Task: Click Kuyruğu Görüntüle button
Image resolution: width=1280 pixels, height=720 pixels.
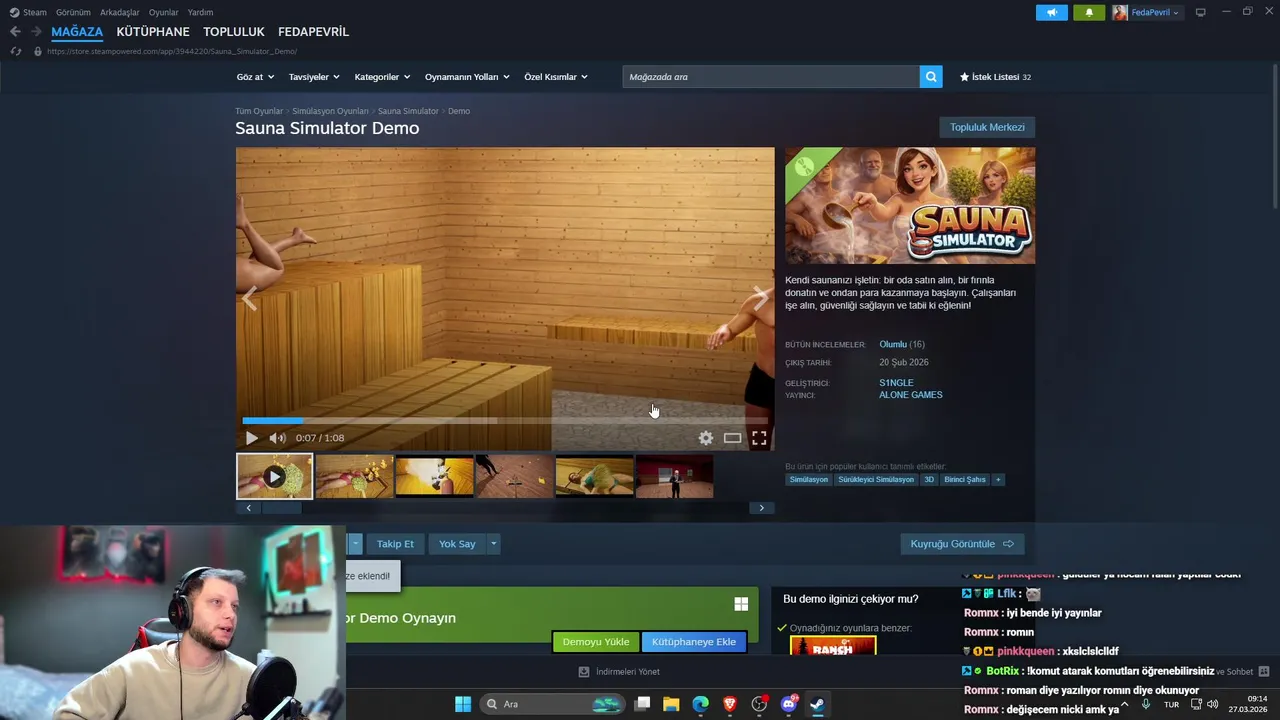Action: [x=962, y=544]
